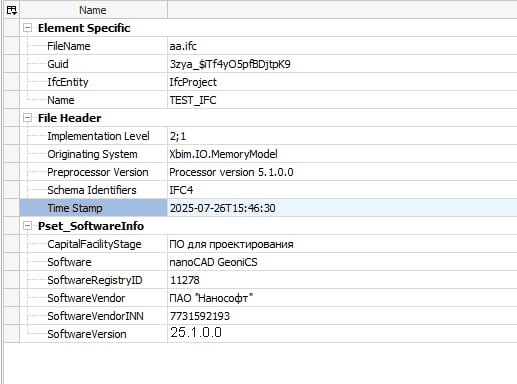This screenshot has height=384, width=517.
Task: Click the highlighted Time Stamp value
Action: (342, 208)
